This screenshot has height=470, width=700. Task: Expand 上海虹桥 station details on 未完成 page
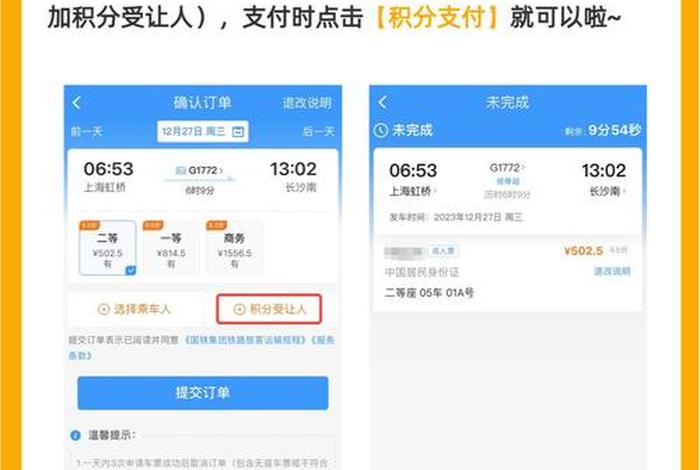coord(413,192)
